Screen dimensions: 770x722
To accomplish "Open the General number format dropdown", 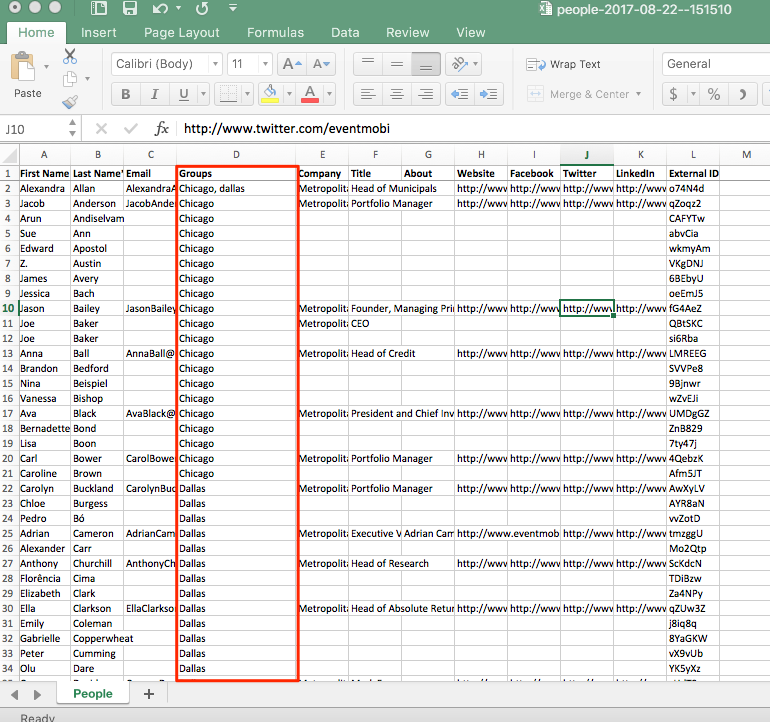I will click(x=715, y=64).
